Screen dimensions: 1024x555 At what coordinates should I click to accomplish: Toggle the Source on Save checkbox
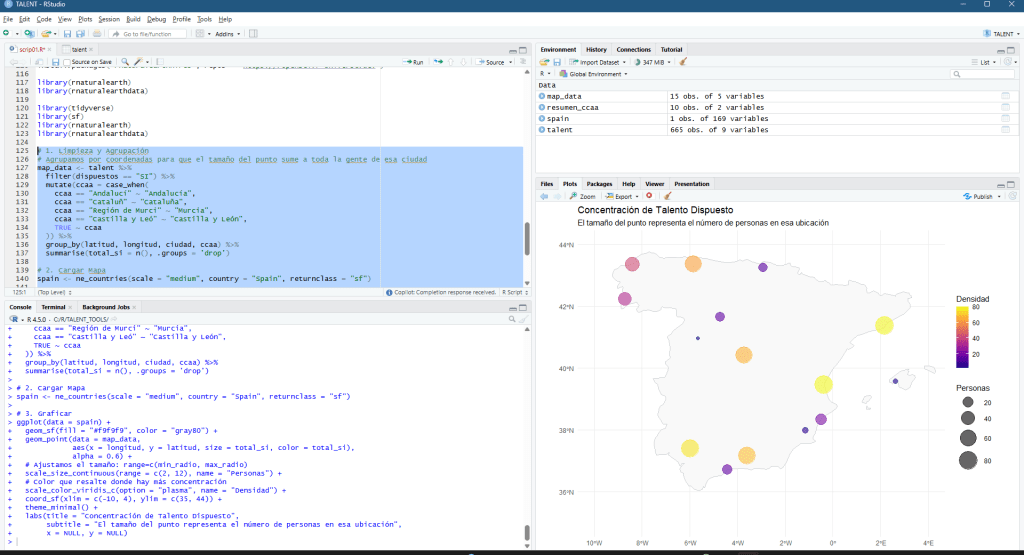tap(66, 62)
